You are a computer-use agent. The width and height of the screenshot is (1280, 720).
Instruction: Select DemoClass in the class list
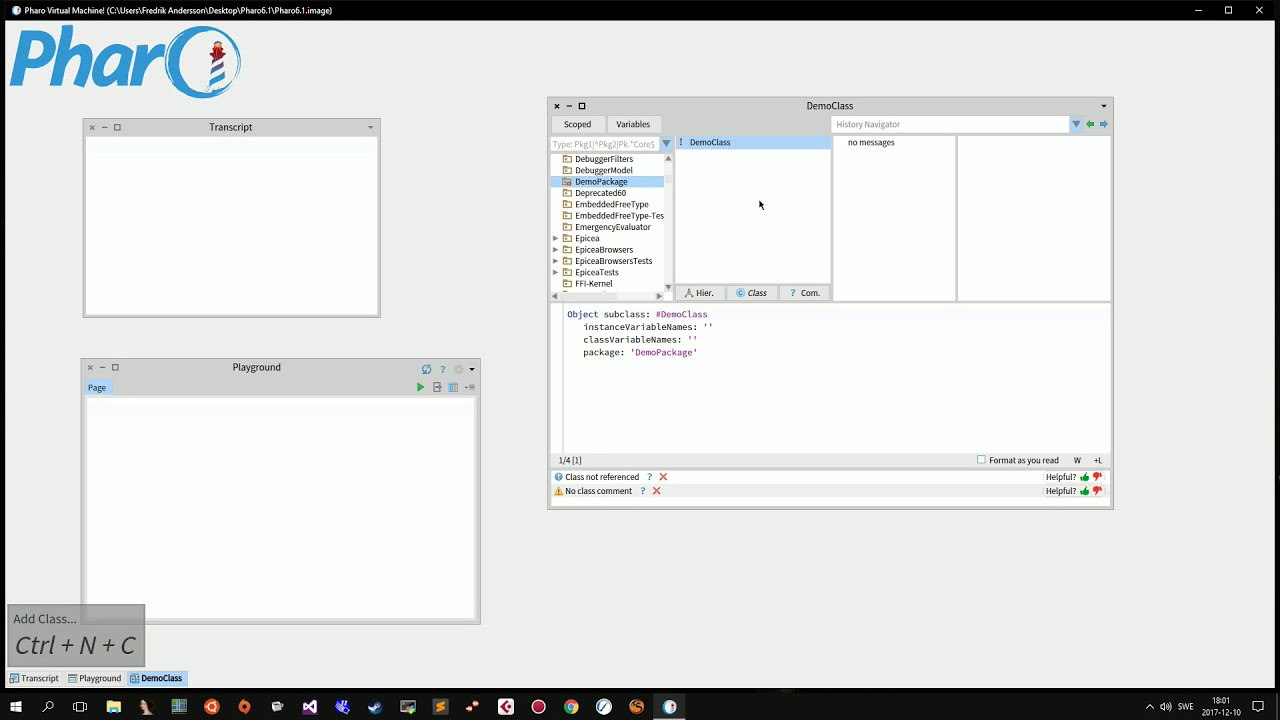click(753, 142)
